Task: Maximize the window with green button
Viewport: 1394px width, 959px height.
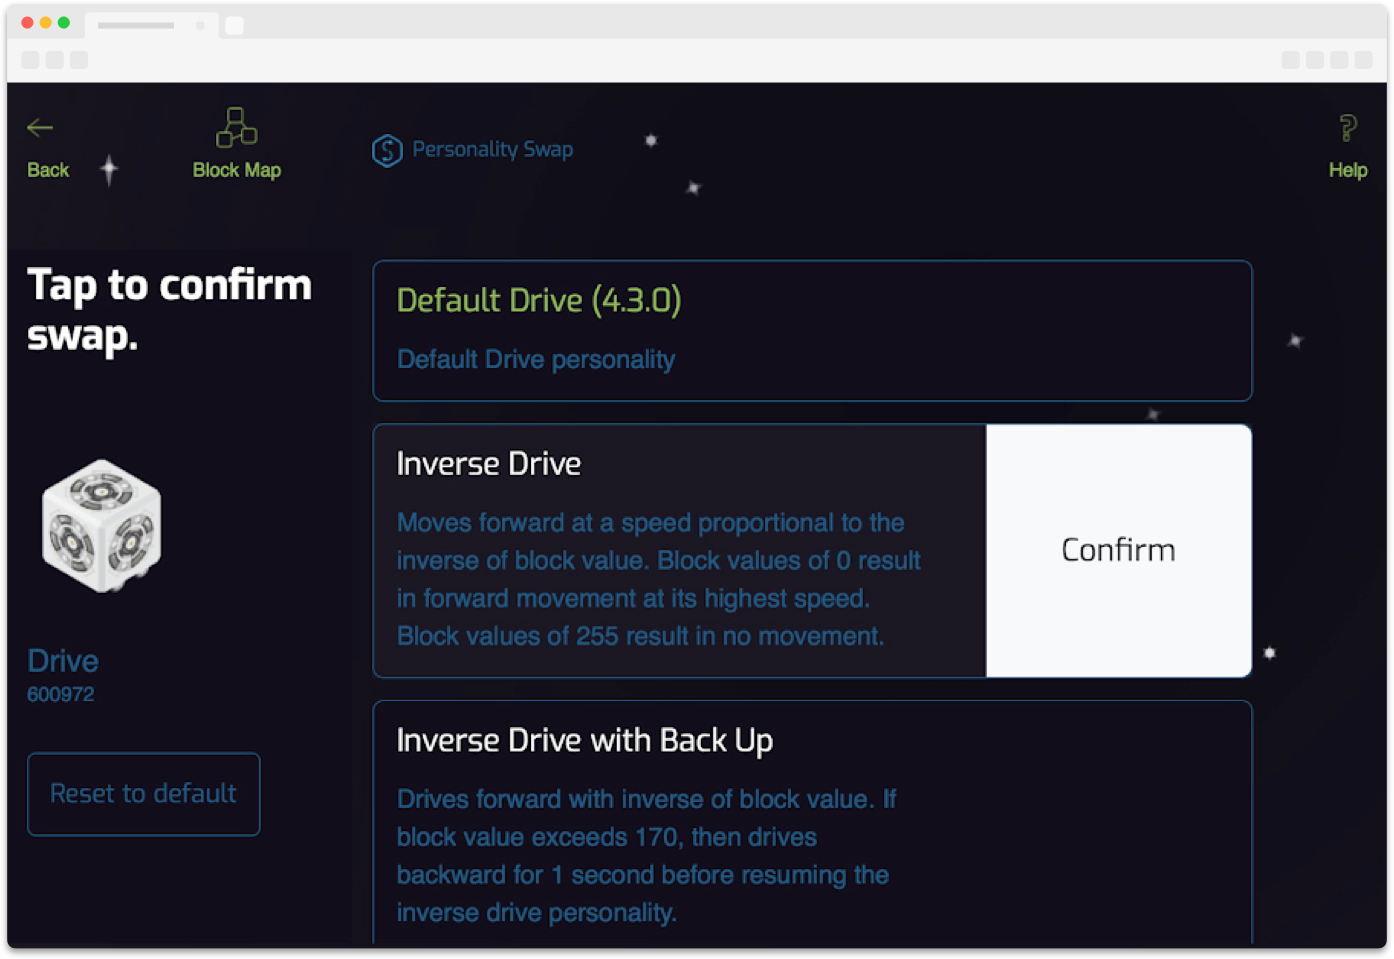Action: (x=64, y=23)
